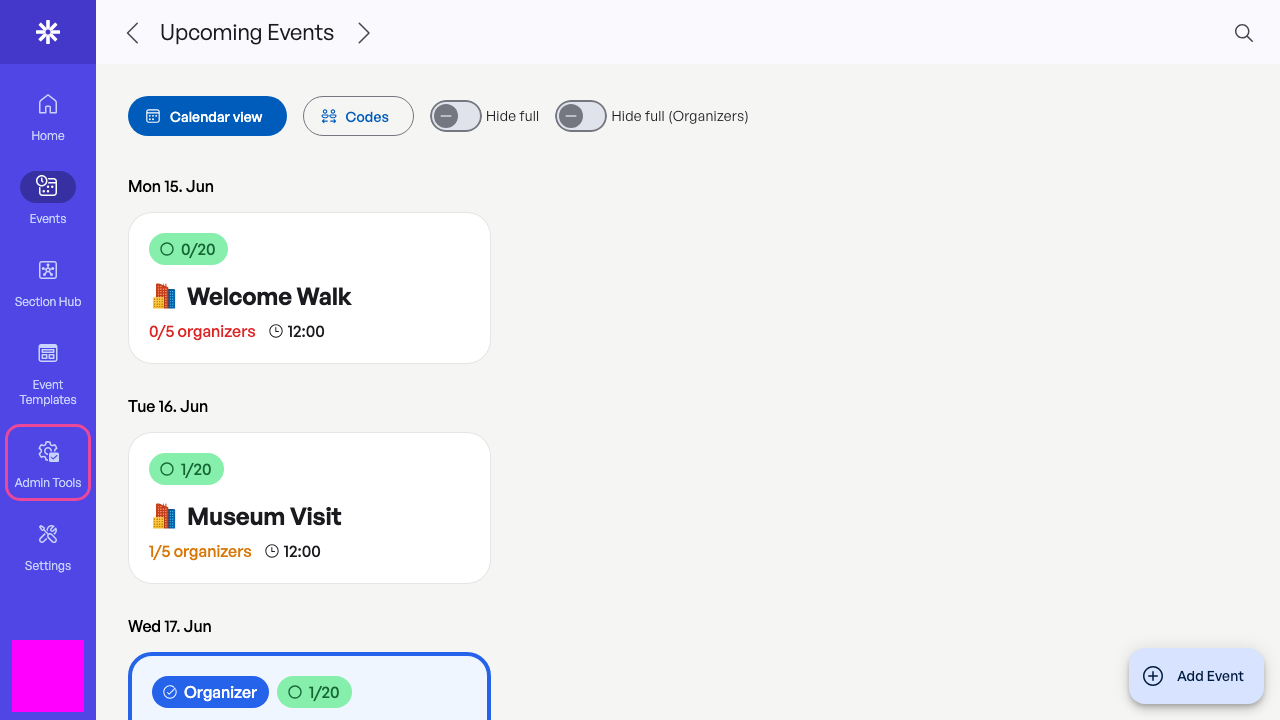
Task: Open the Museum Visit event card
Action: pos(309,508)
